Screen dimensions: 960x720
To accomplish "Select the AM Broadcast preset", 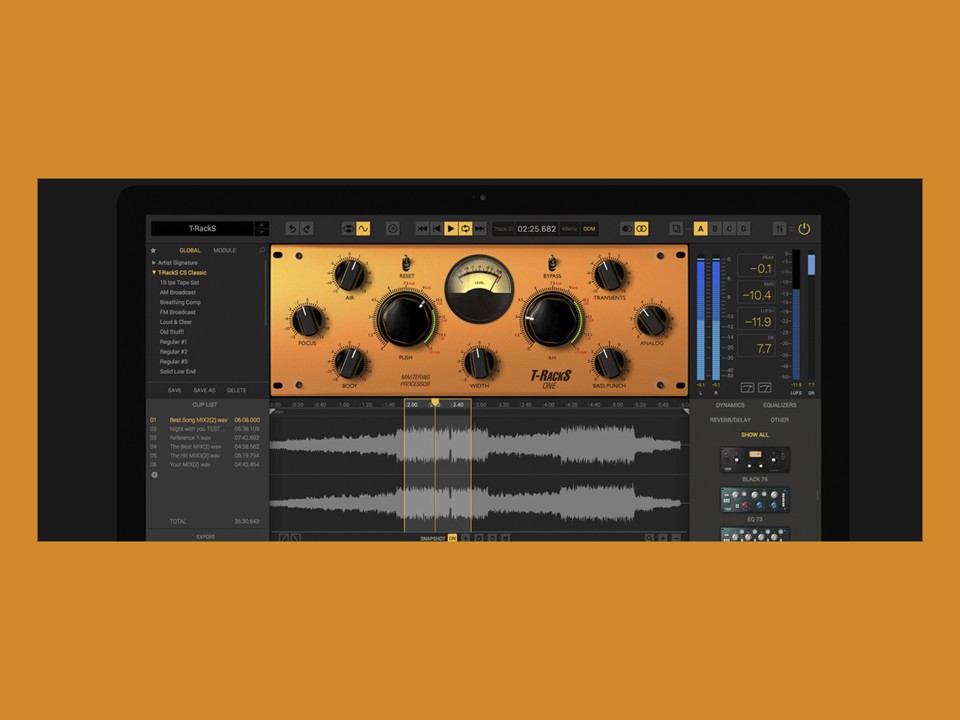I will coord(178,292).
